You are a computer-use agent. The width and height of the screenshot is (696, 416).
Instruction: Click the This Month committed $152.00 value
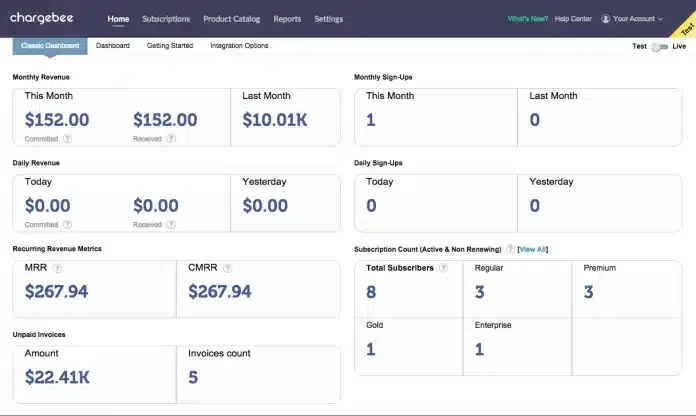(x=57, y=119)
